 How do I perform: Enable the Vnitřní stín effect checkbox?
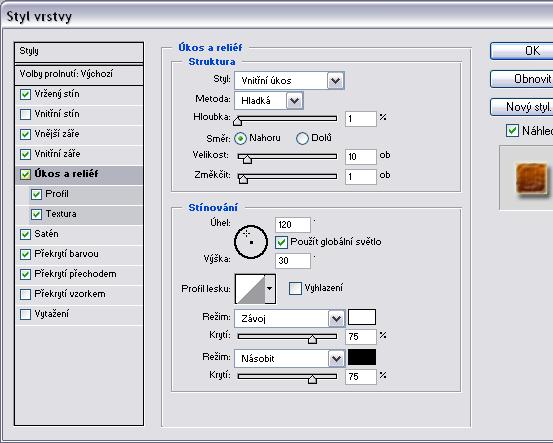(x=25, y=114)
